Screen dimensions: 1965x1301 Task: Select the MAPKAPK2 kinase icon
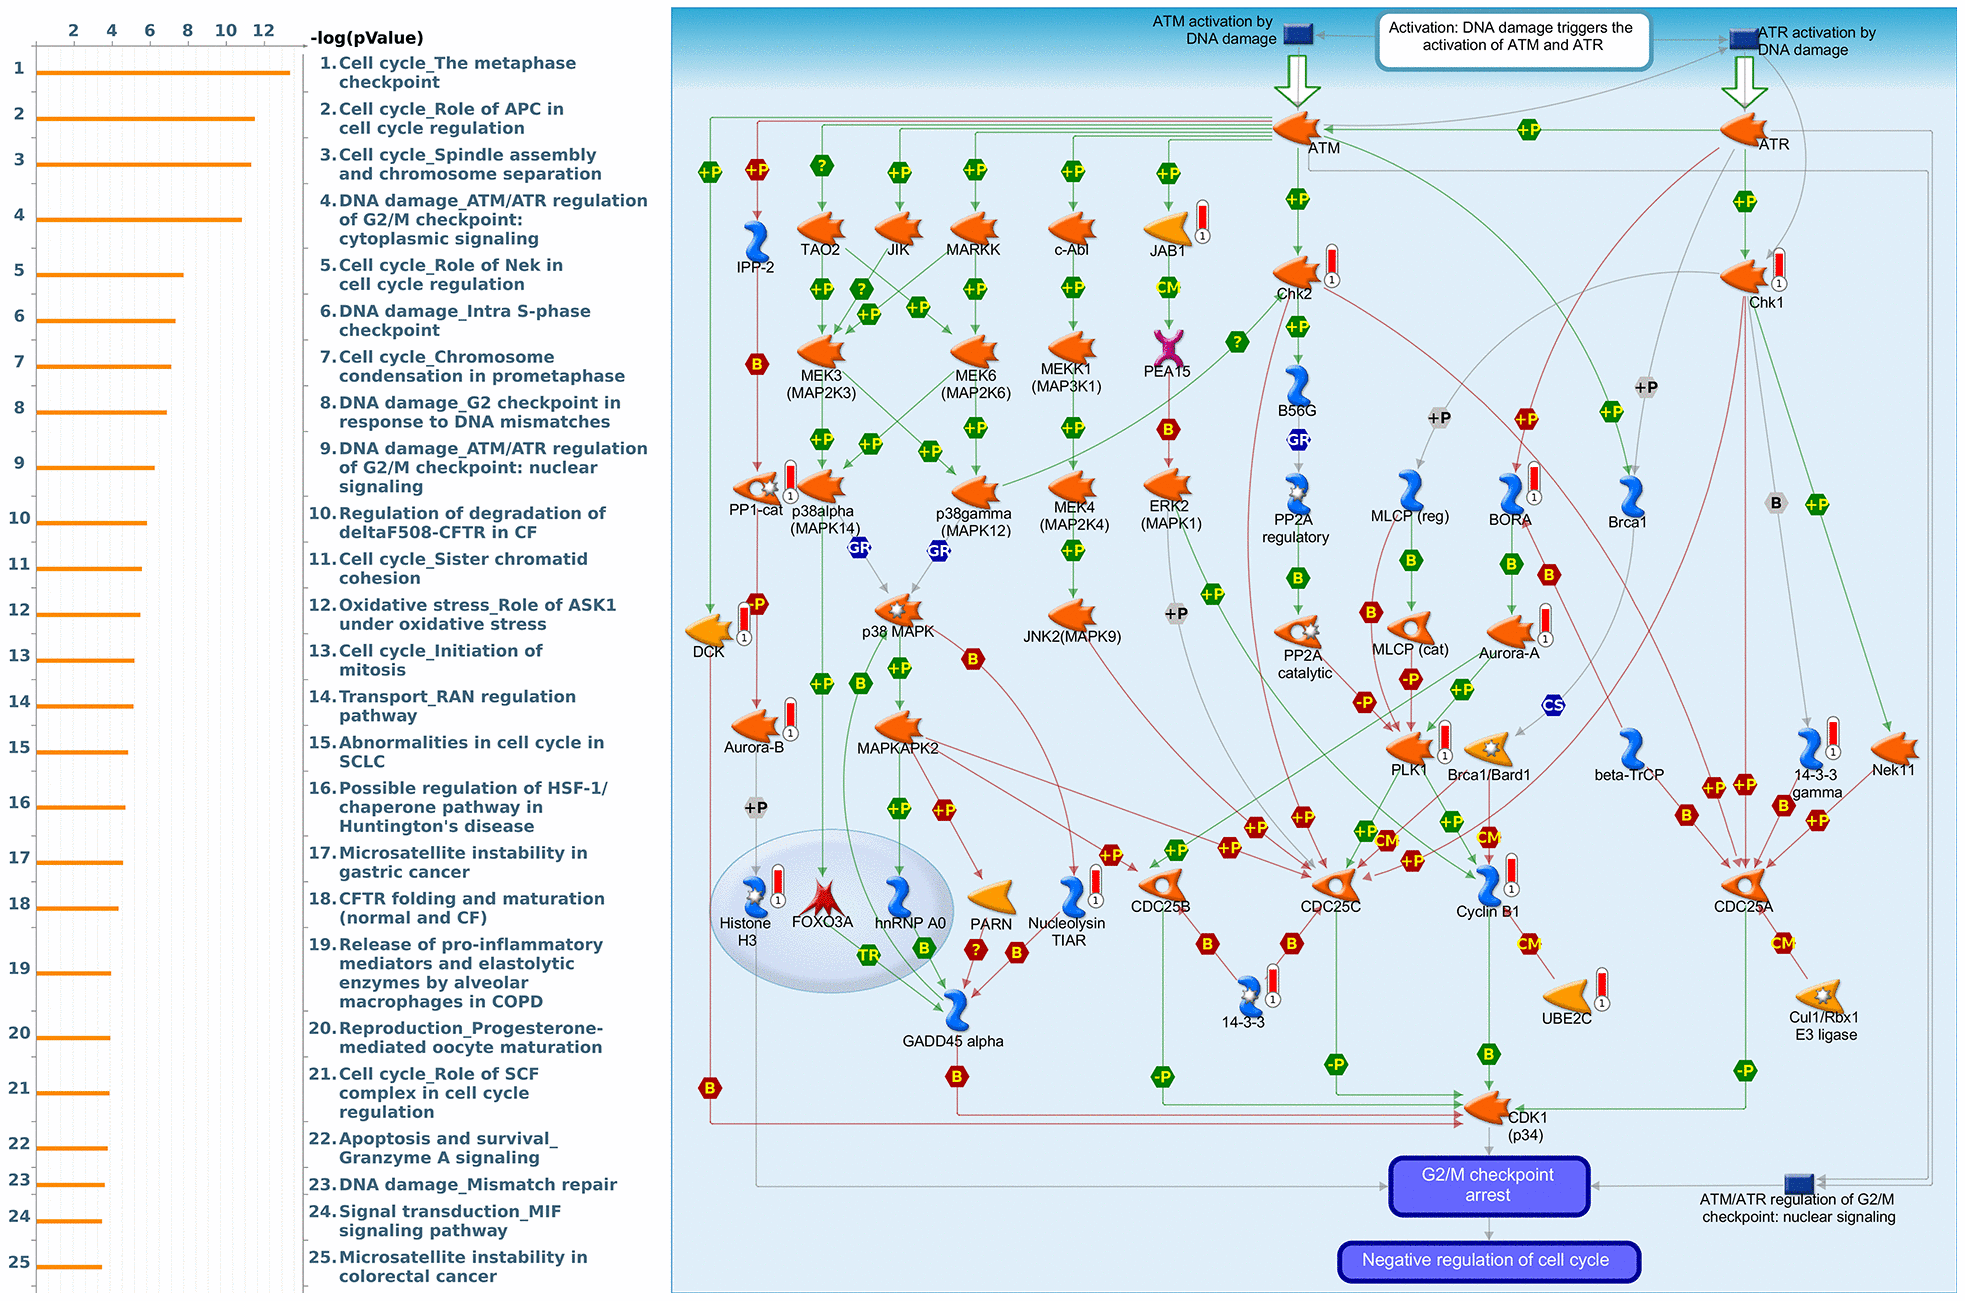(x=898, y=726)
